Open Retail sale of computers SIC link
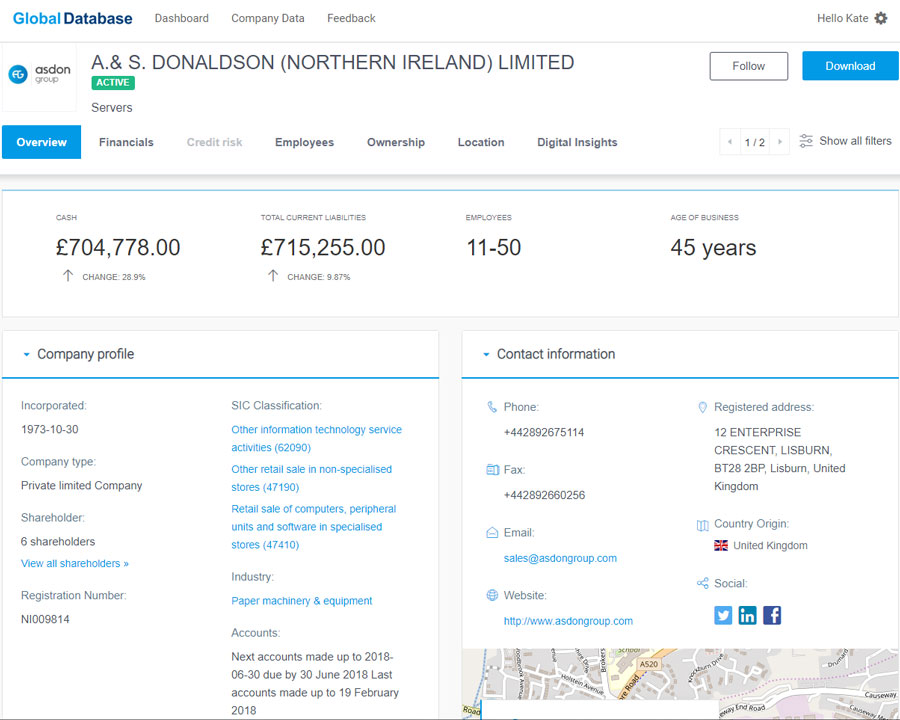The height and width of the screenshot is (720, 900). (314, 527)
